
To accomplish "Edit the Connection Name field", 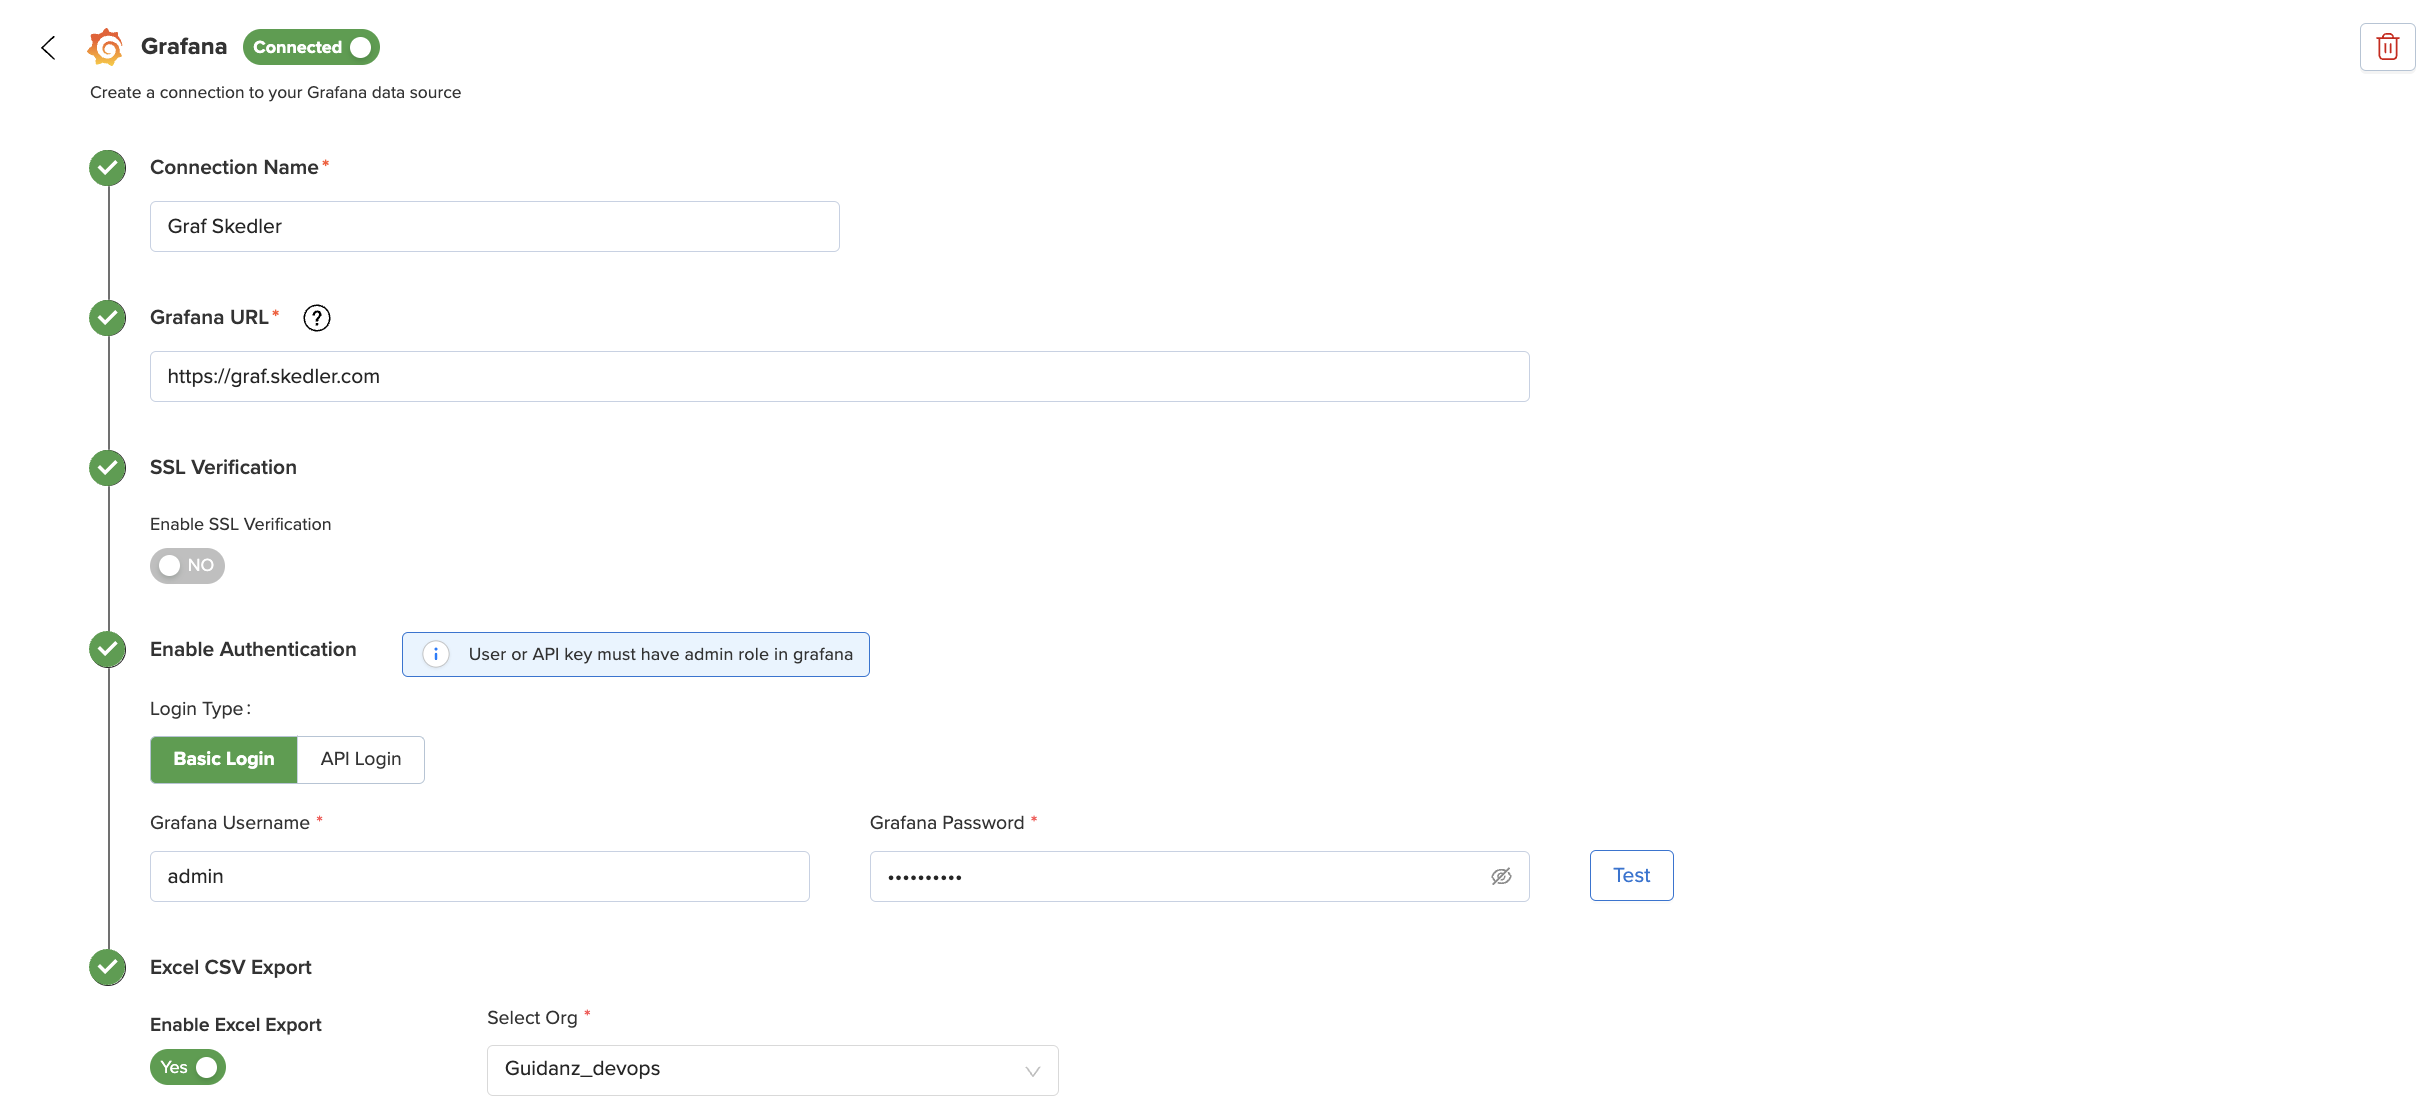I will coord(495,227).
